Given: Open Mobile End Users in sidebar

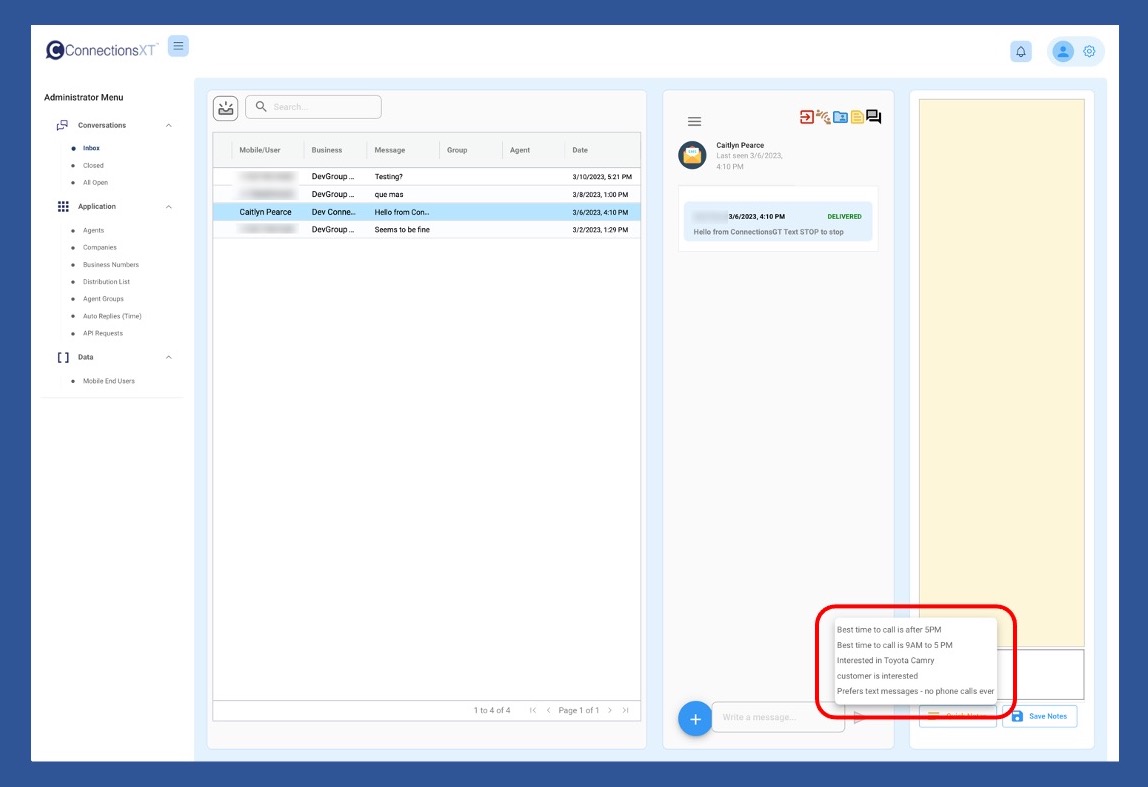Looking at the screenshot, I should pyautogui.click(x=108, y=381).
